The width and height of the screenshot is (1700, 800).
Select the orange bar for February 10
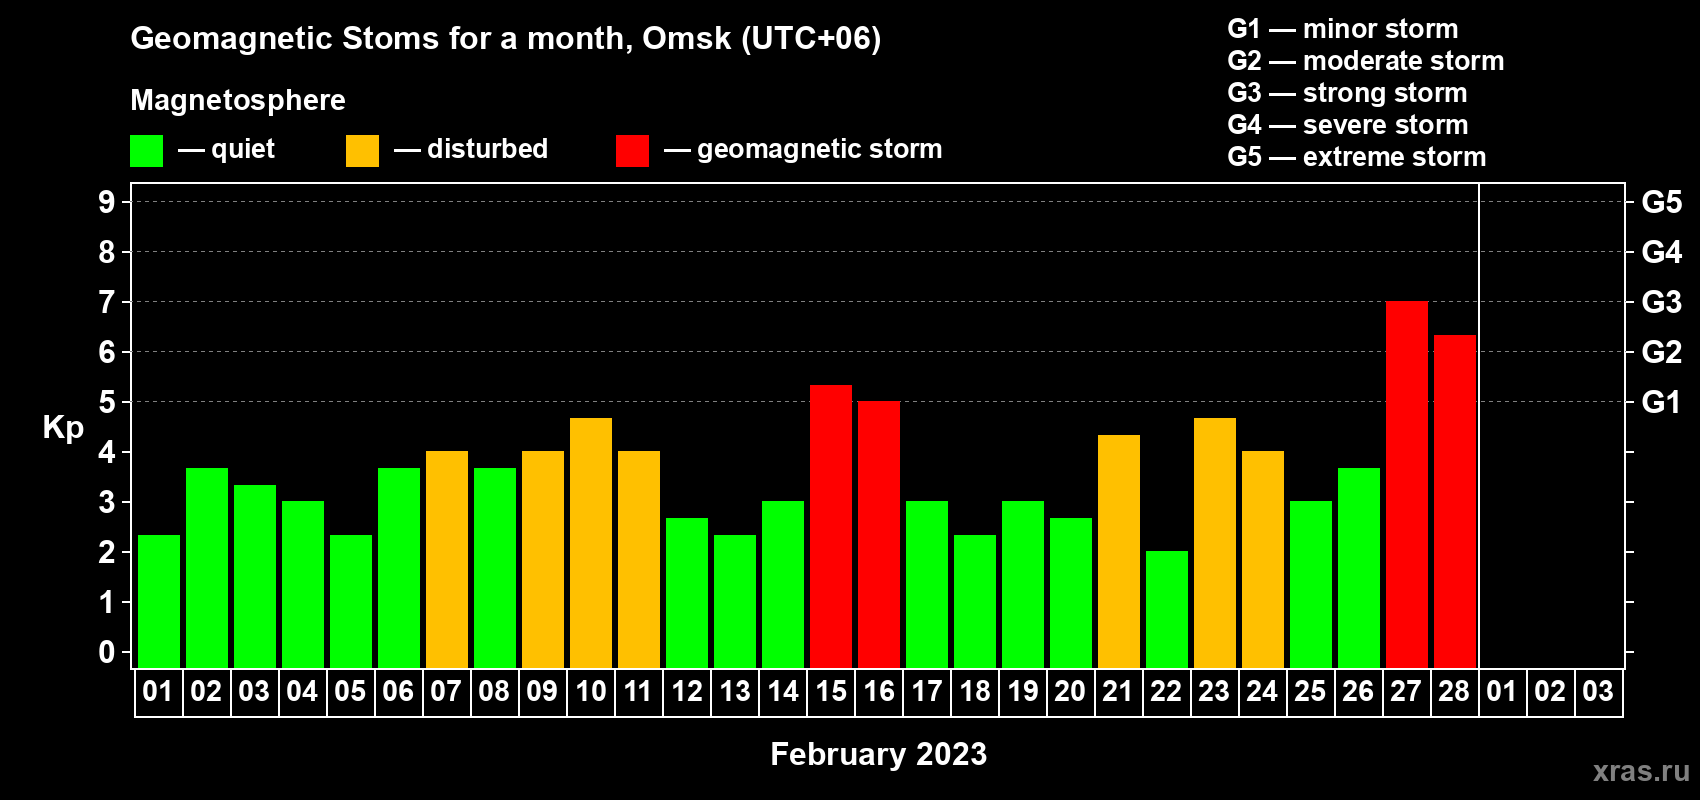591,543
